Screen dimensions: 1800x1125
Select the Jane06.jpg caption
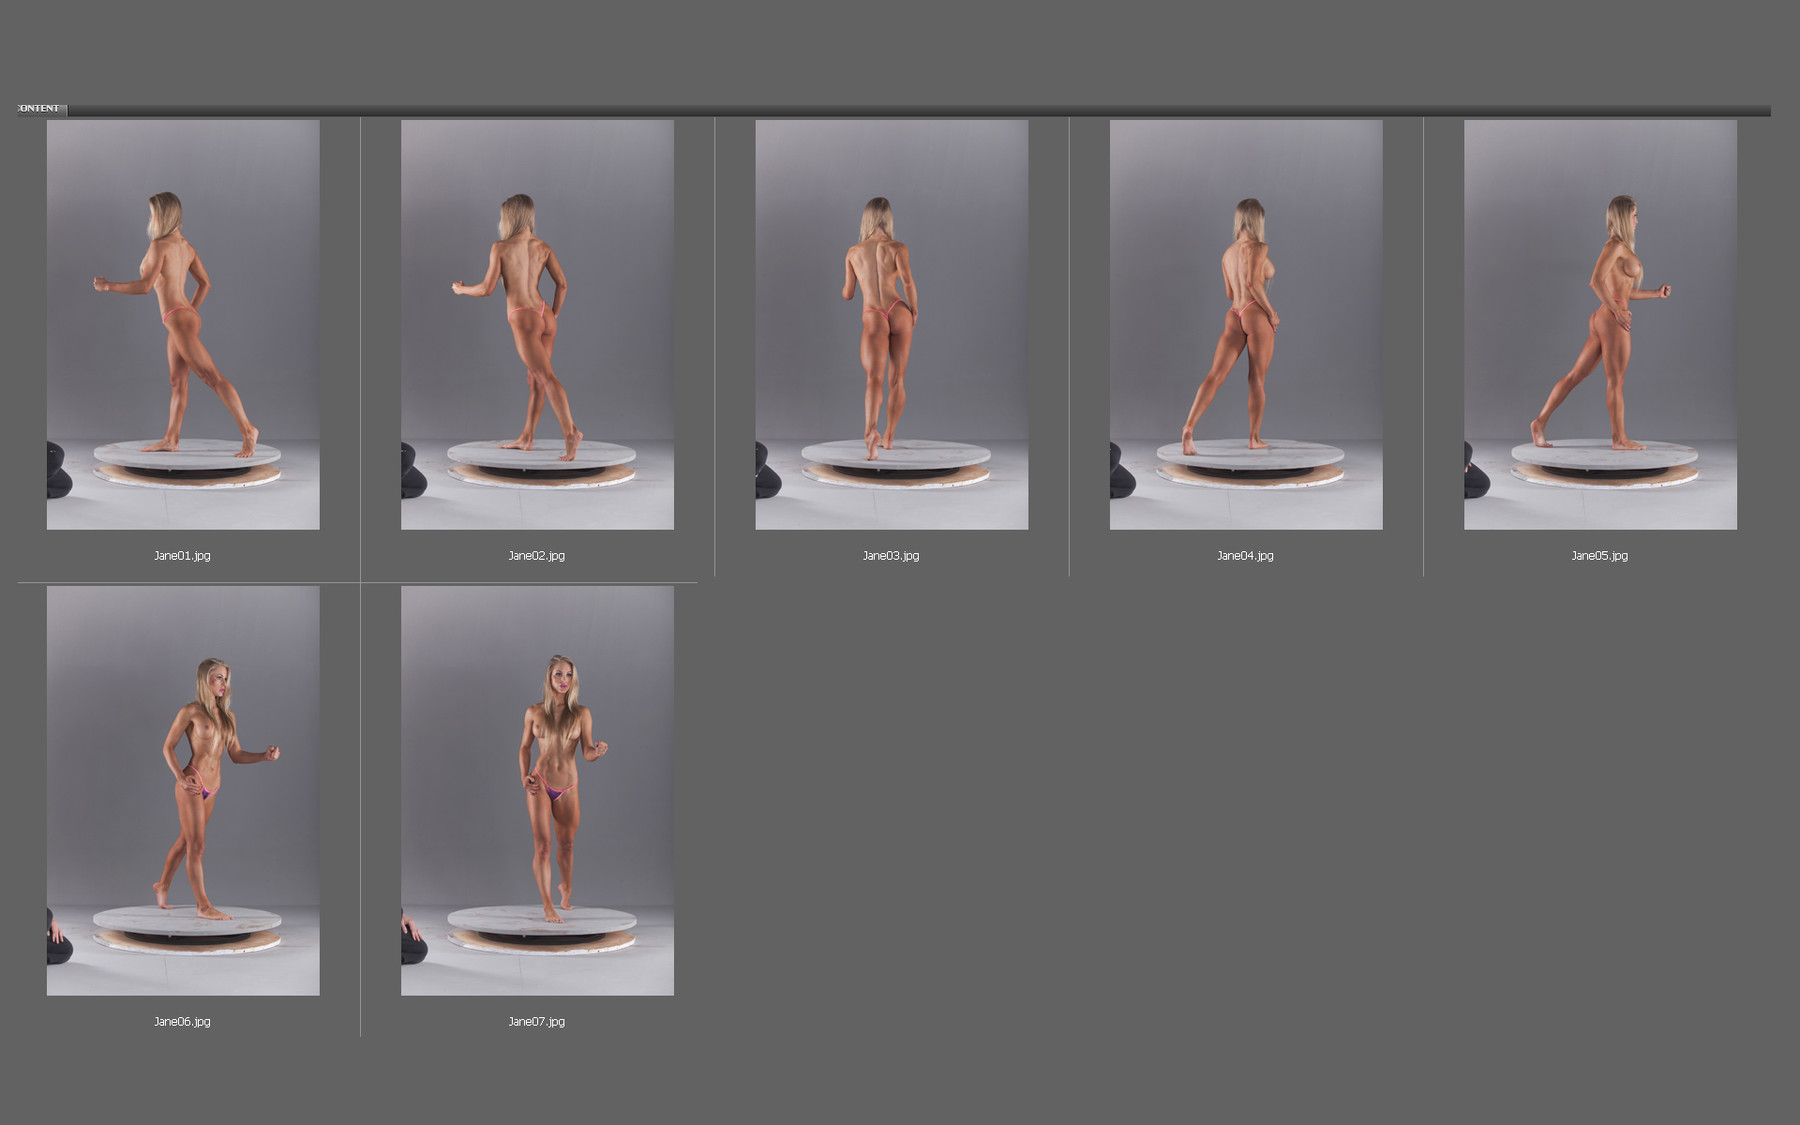[183, 1022]
